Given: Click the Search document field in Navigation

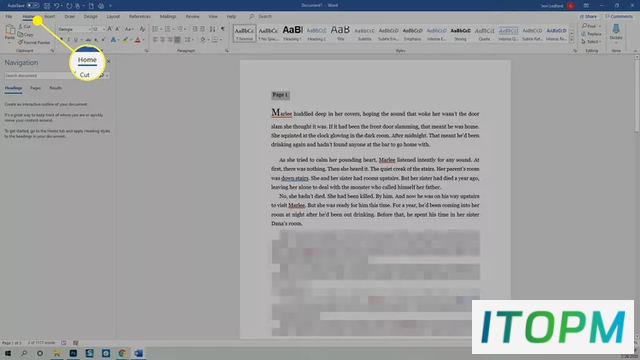Looking at the screenshot, I should click(39, 76).
